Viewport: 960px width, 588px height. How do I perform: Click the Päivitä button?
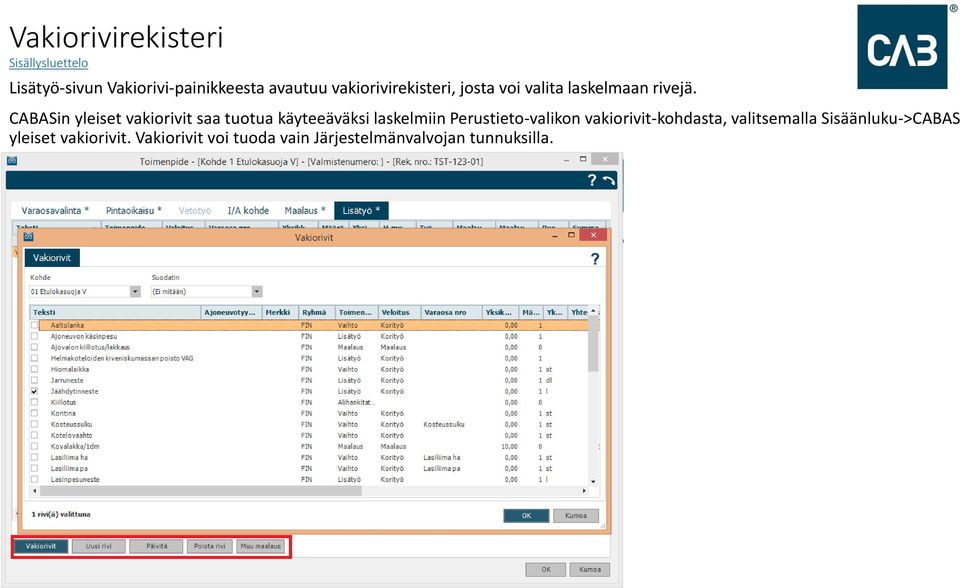click(x=157, y=546)
